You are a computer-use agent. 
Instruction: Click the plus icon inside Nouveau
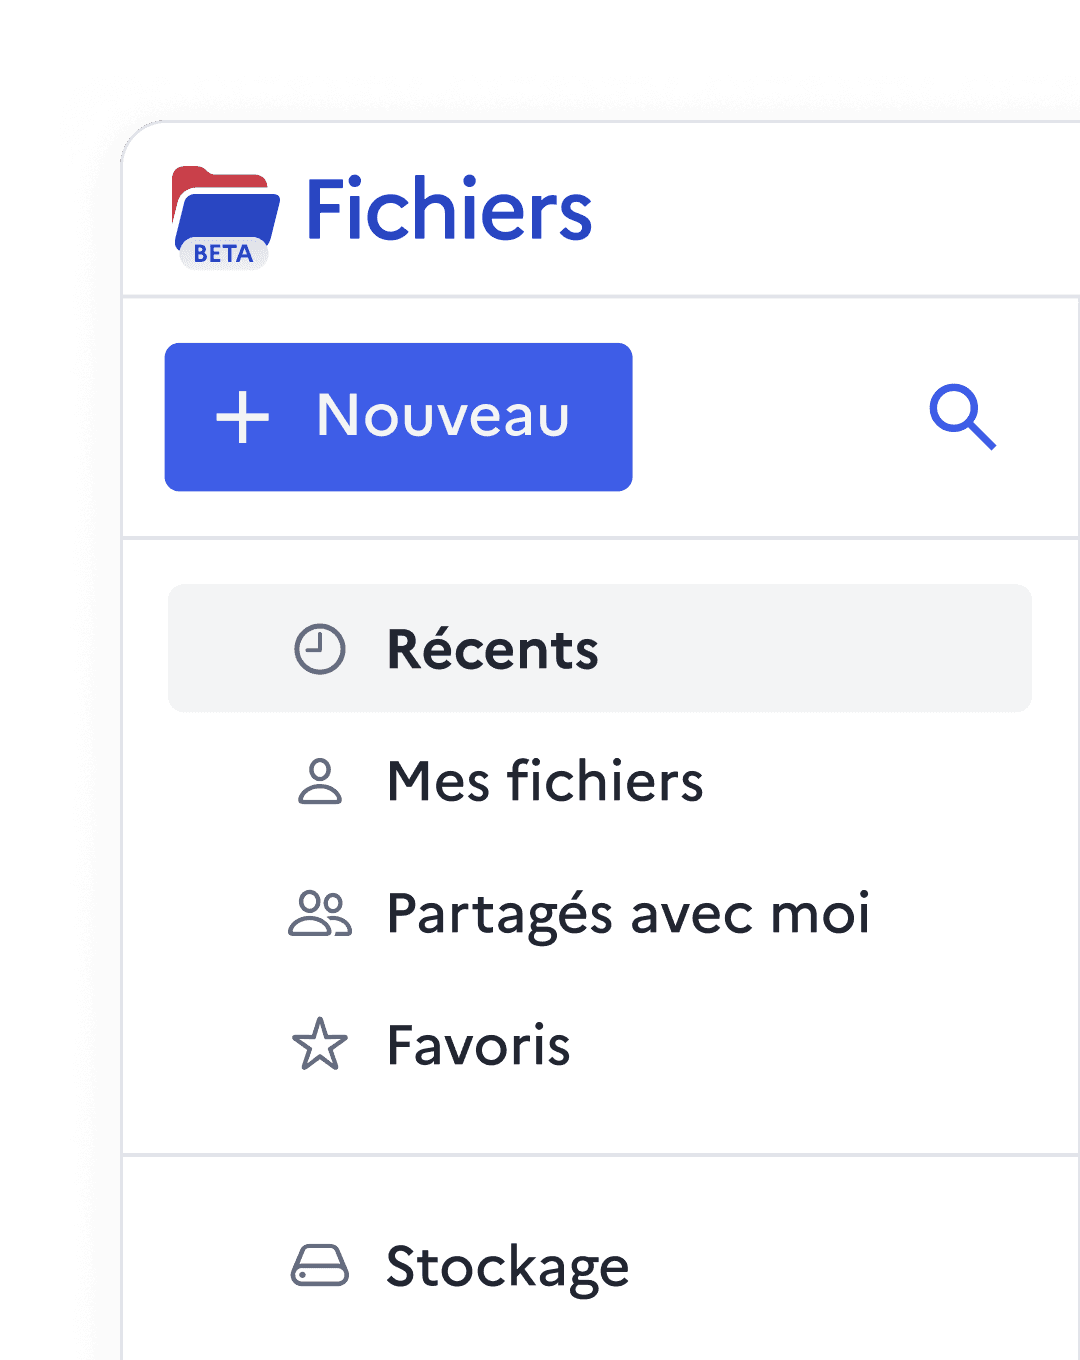(x=243, y=417)
